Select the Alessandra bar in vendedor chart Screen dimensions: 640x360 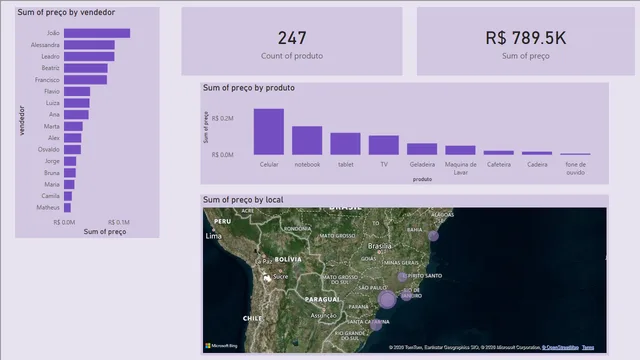click(x=89, y=45)
